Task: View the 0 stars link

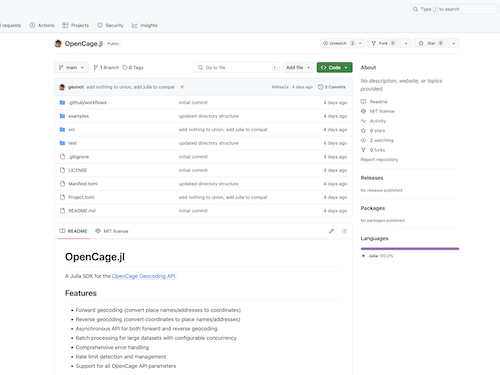Action: [x=377, y=131]
